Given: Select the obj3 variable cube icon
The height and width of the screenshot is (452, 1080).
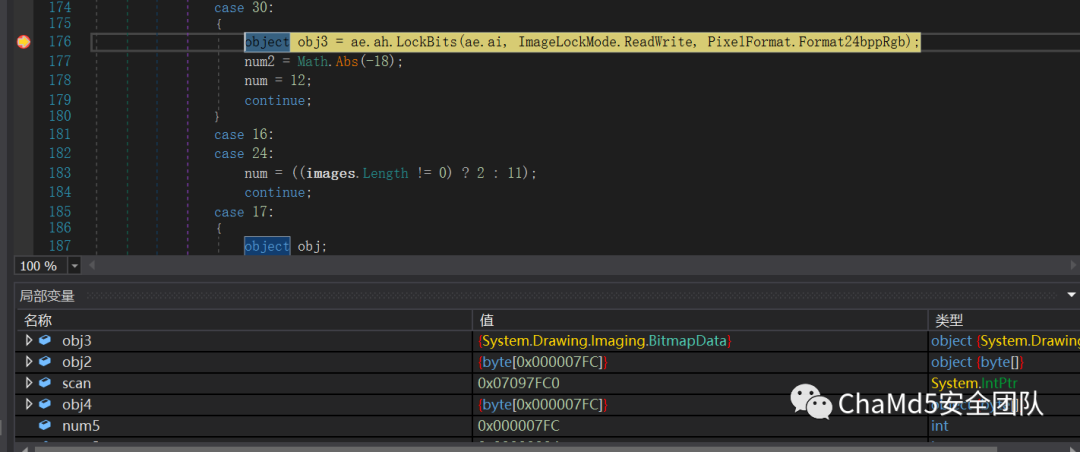Looking at the screenshot, I should tap(45, 340).
